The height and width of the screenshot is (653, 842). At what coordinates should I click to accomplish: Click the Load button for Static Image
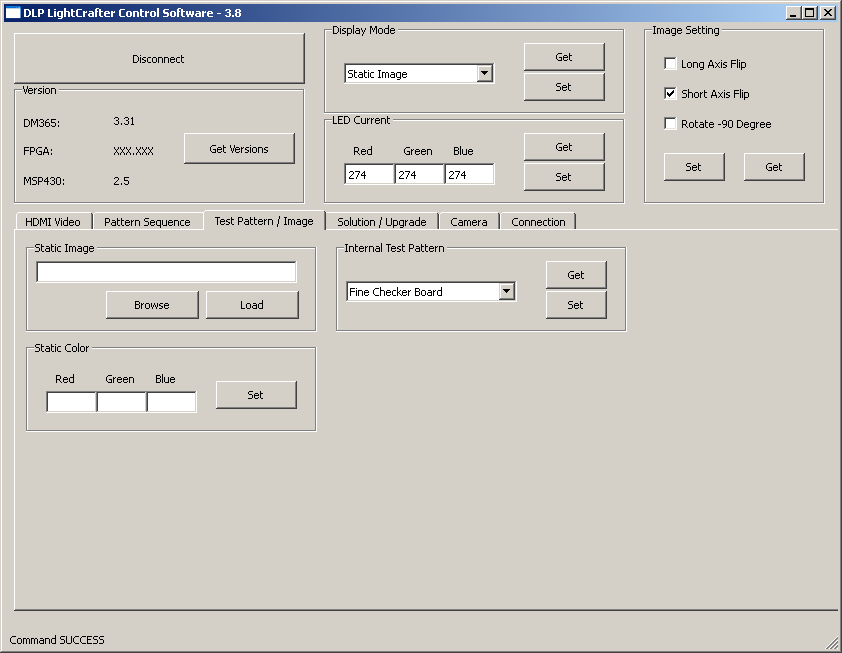252,305
